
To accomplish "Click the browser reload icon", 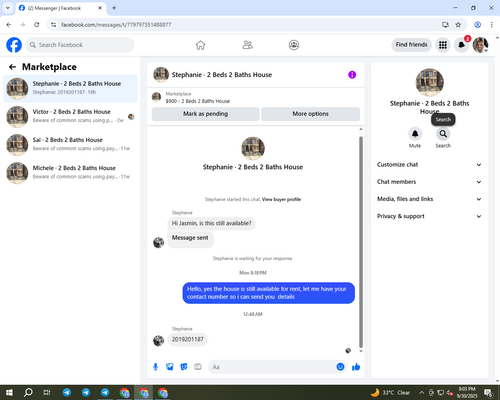I will (37, 25).
